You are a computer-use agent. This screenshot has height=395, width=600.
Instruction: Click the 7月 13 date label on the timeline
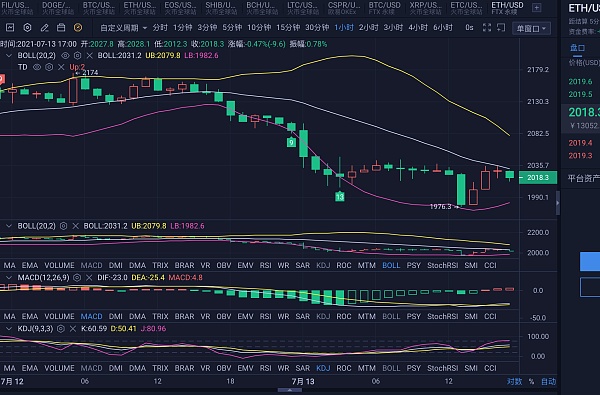click(303, 381)
